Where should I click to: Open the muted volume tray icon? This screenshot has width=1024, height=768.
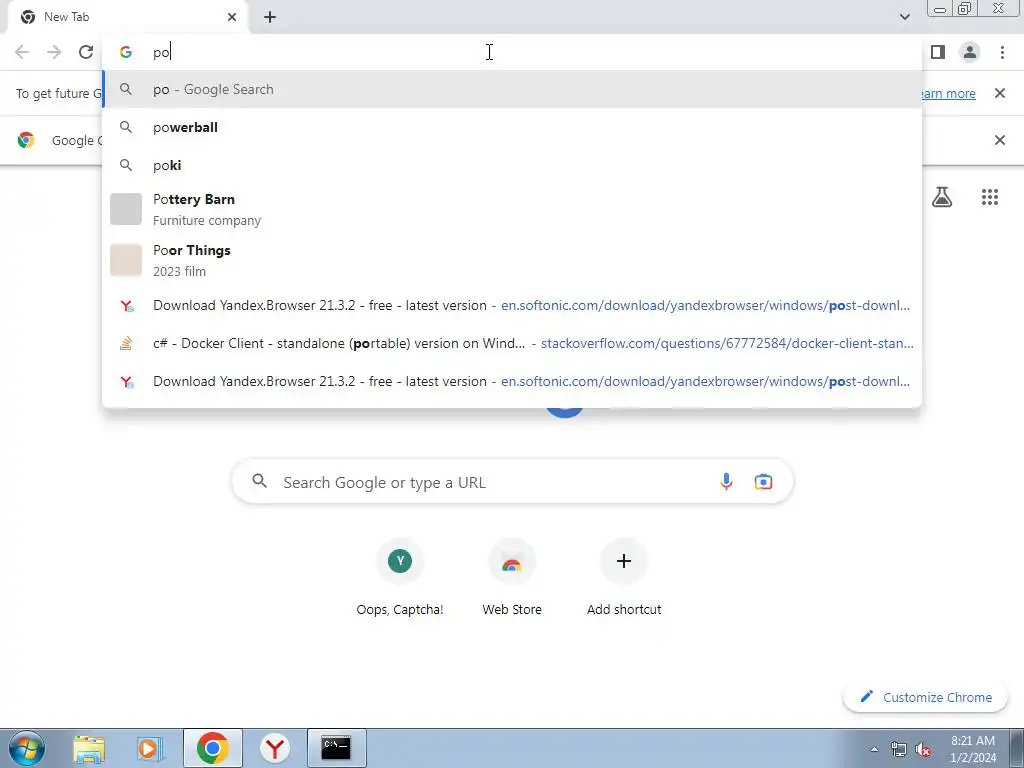923,750
